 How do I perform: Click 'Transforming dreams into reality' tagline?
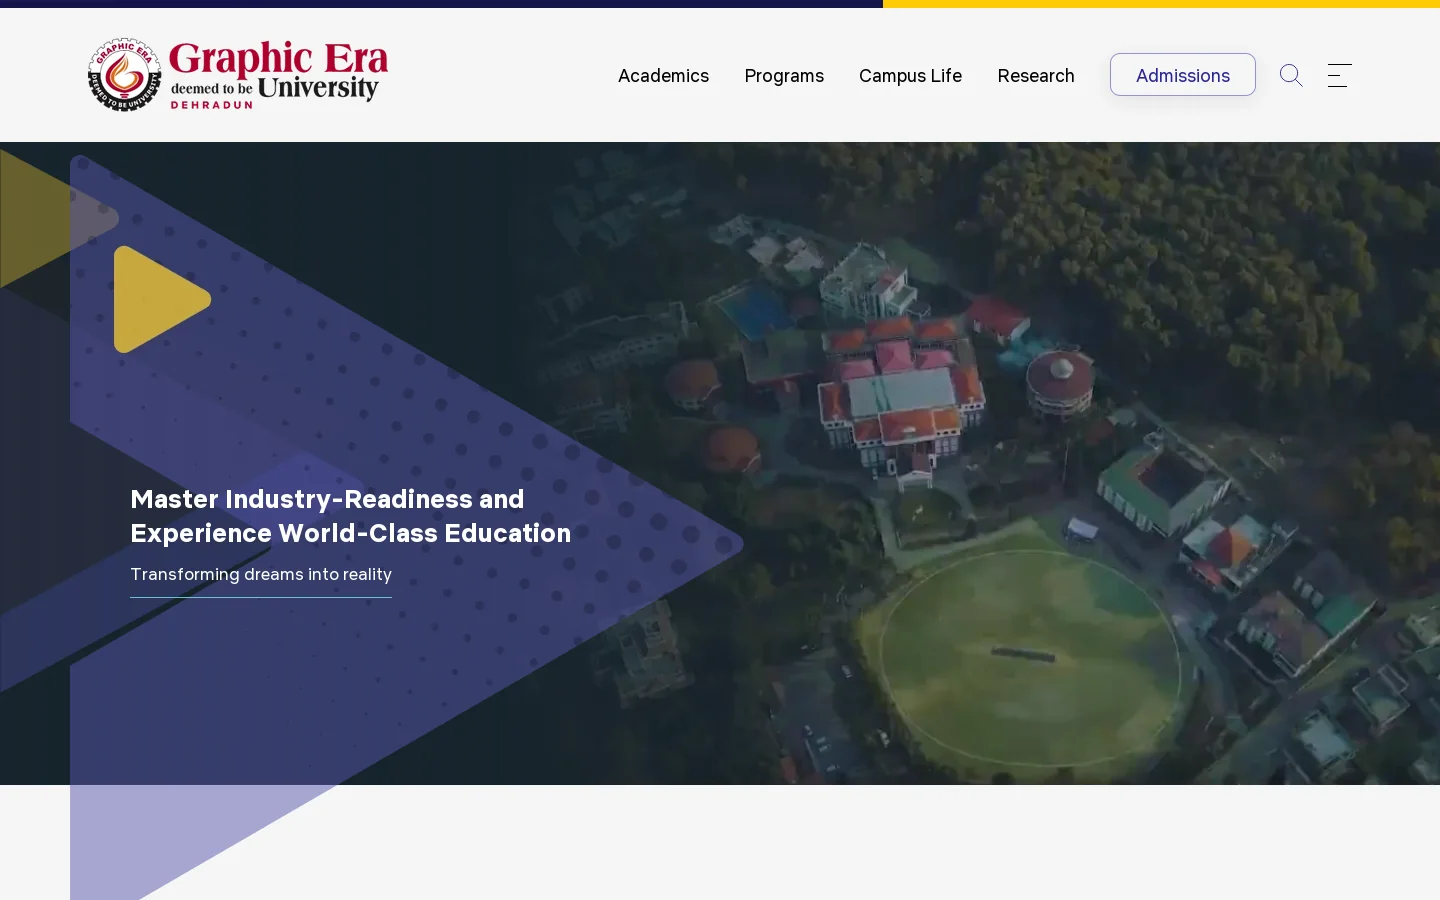pyautogui.click(x=261, y=574)
